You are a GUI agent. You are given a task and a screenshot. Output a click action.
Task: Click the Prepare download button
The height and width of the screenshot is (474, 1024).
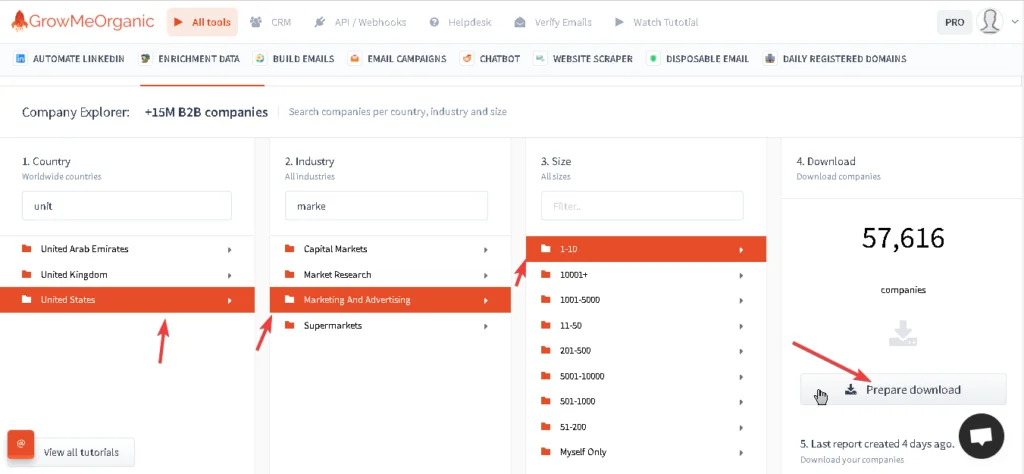coord(903,390)
